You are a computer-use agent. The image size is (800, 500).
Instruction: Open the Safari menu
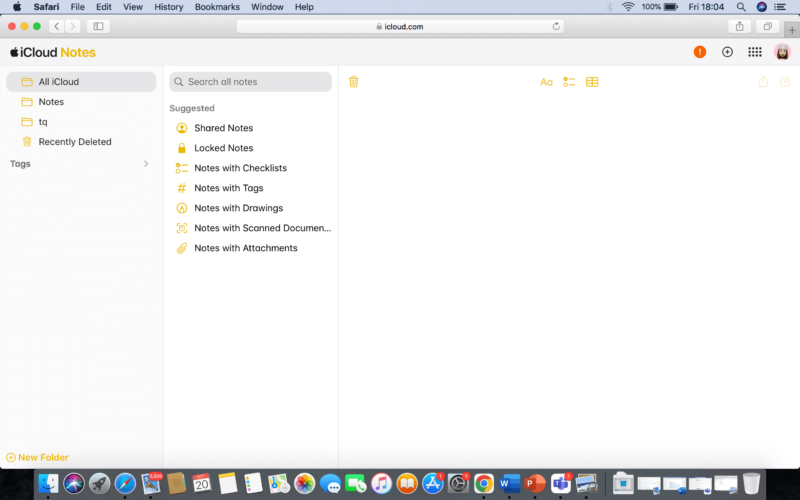click(x=46, y=7)
